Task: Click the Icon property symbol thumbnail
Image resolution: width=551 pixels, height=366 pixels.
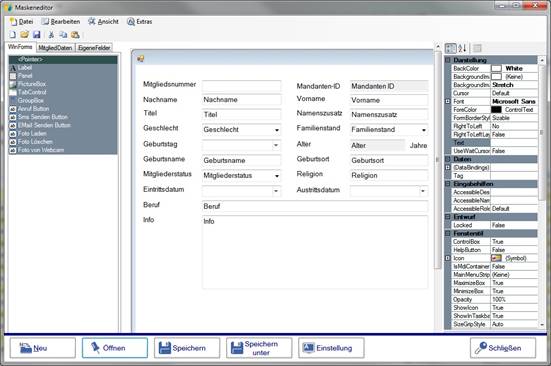Action: tap(496, 258)
